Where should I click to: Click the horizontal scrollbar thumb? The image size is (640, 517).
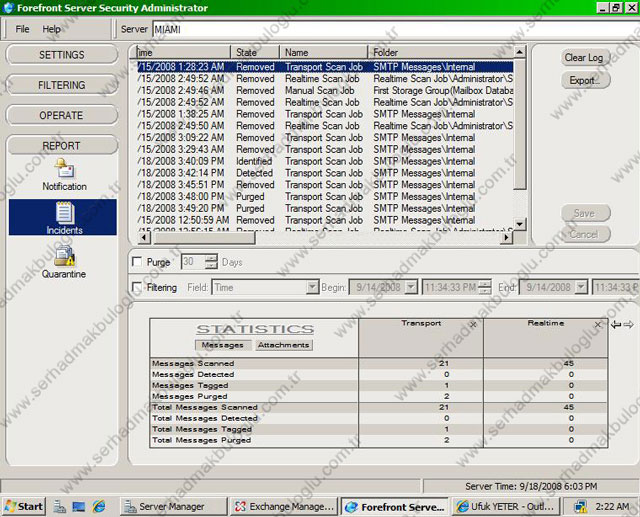coord(203,237)
